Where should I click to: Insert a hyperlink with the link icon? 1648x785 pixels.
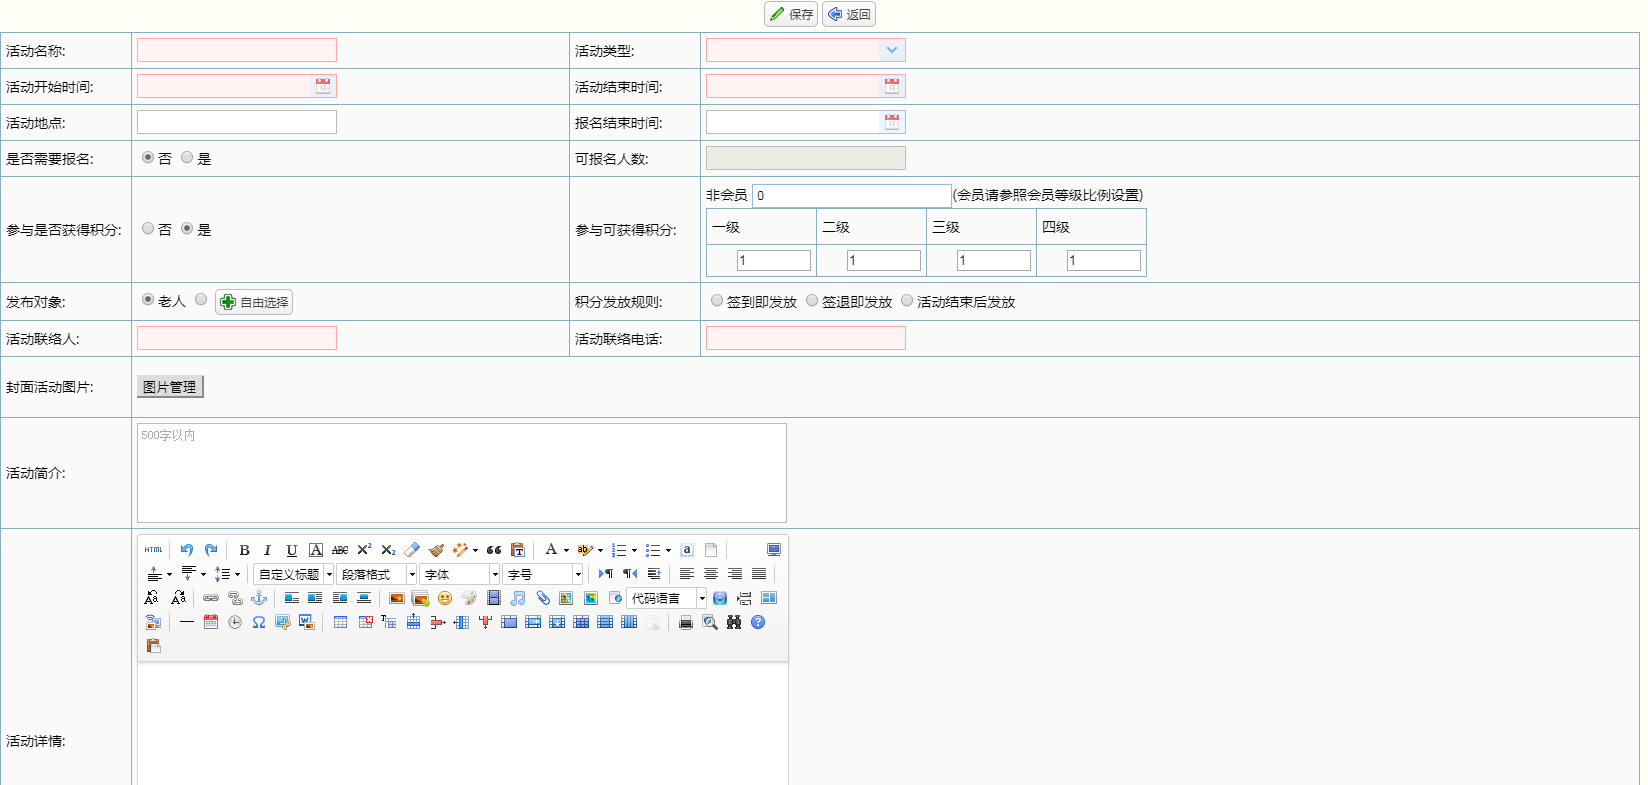click(x=211, y=598)
